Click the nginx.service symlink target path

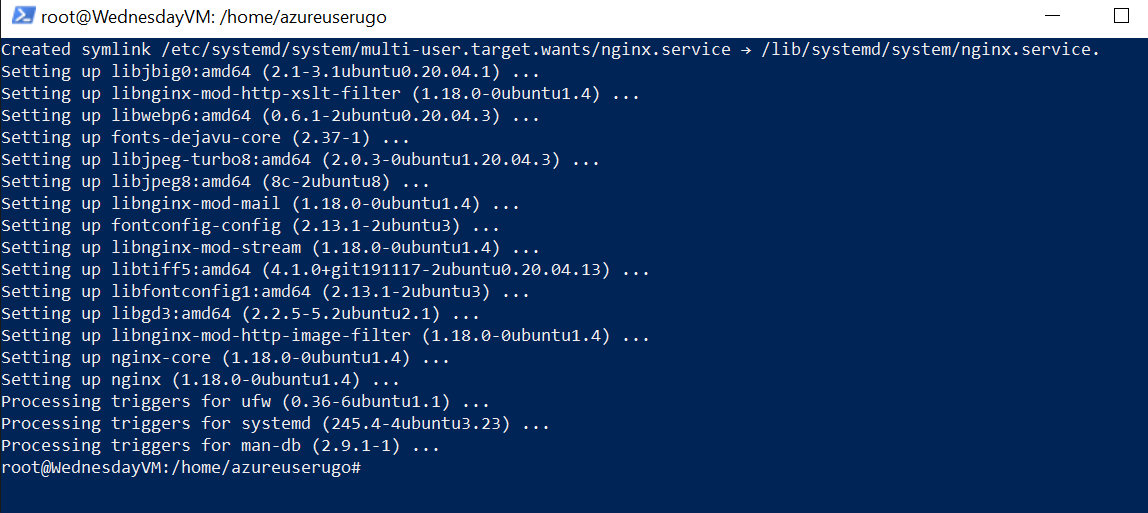pyautogui.click(x=929, y=49)
